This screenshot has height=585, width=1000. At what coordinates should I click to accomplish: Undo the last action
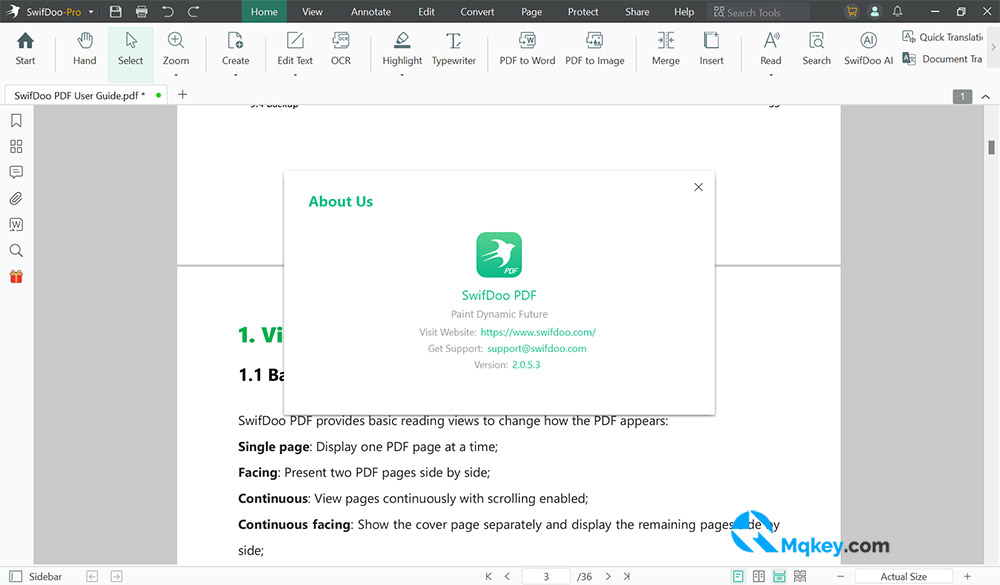(x=168, y=11)
